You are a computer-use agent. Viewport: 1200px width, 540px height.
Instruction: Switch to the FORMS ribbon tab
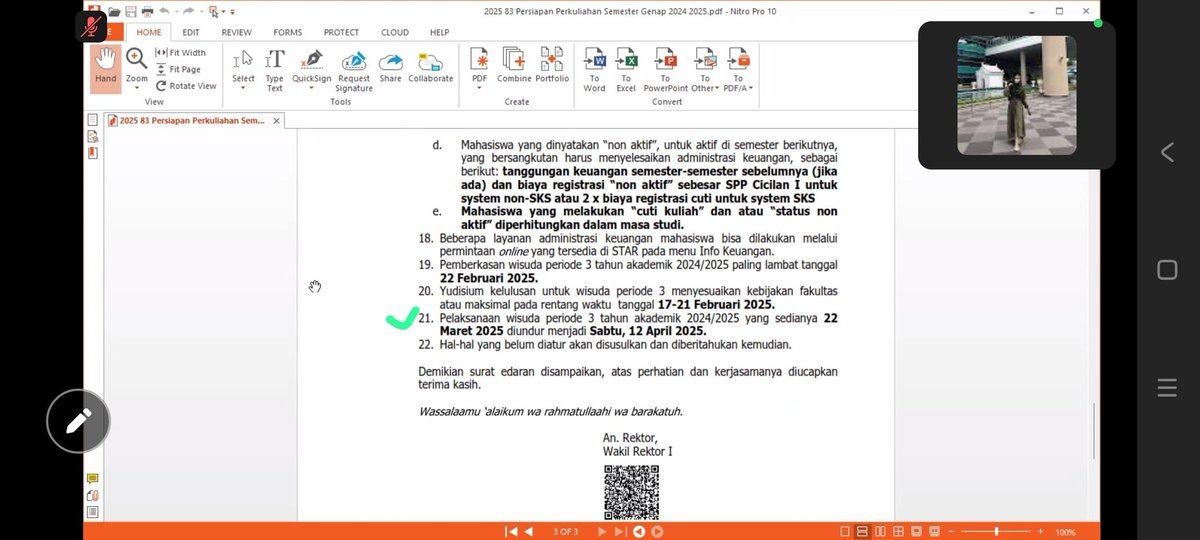point(288,32)
